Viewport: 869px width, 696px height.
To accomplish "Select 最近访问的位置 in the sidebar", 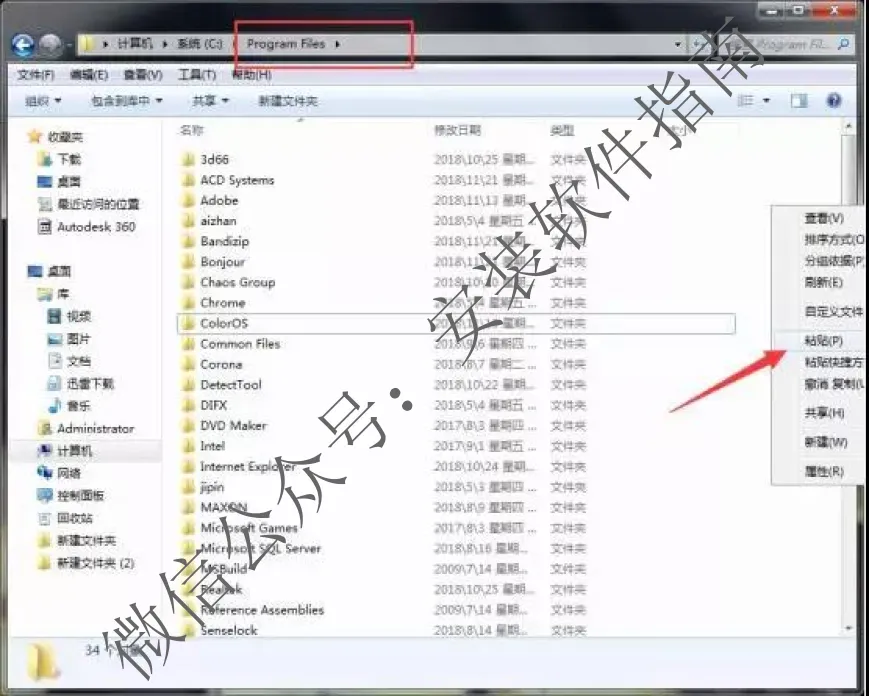I will [x=98, y=204].
